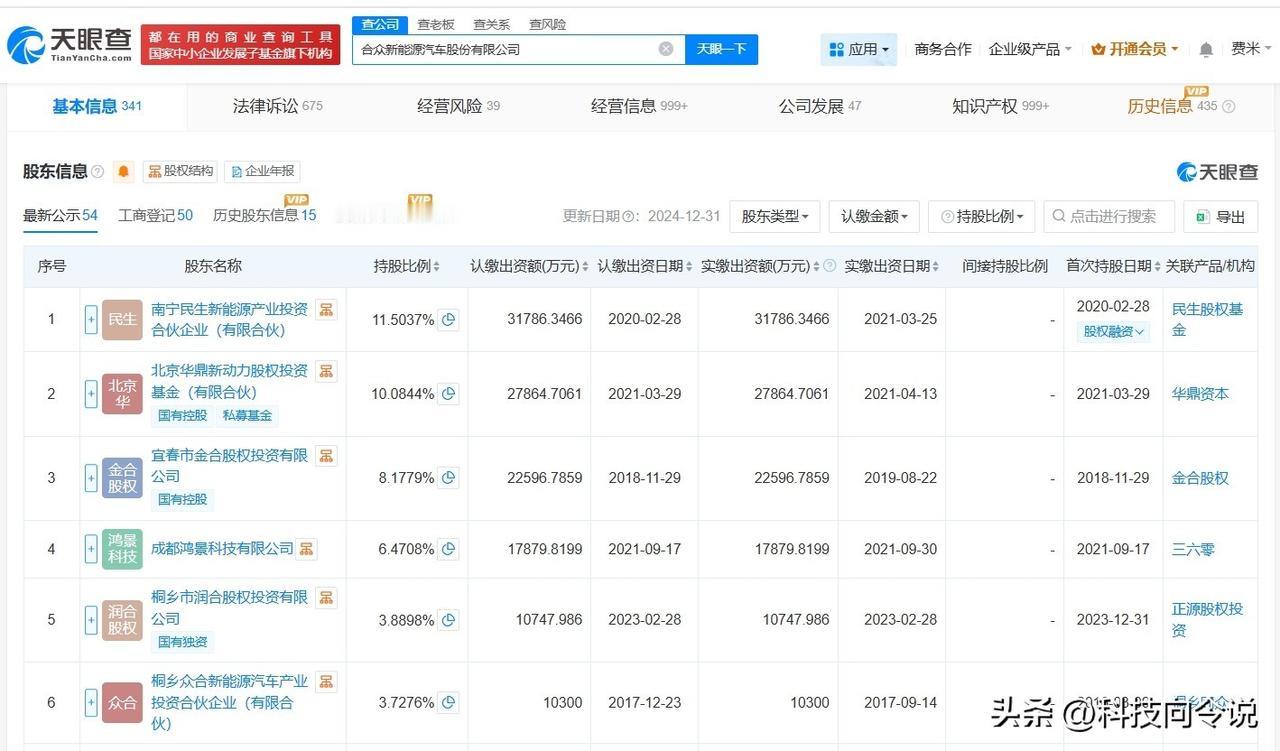
Task: Select the 查老板 search mode tab
Action: click(x=436, y=24)
